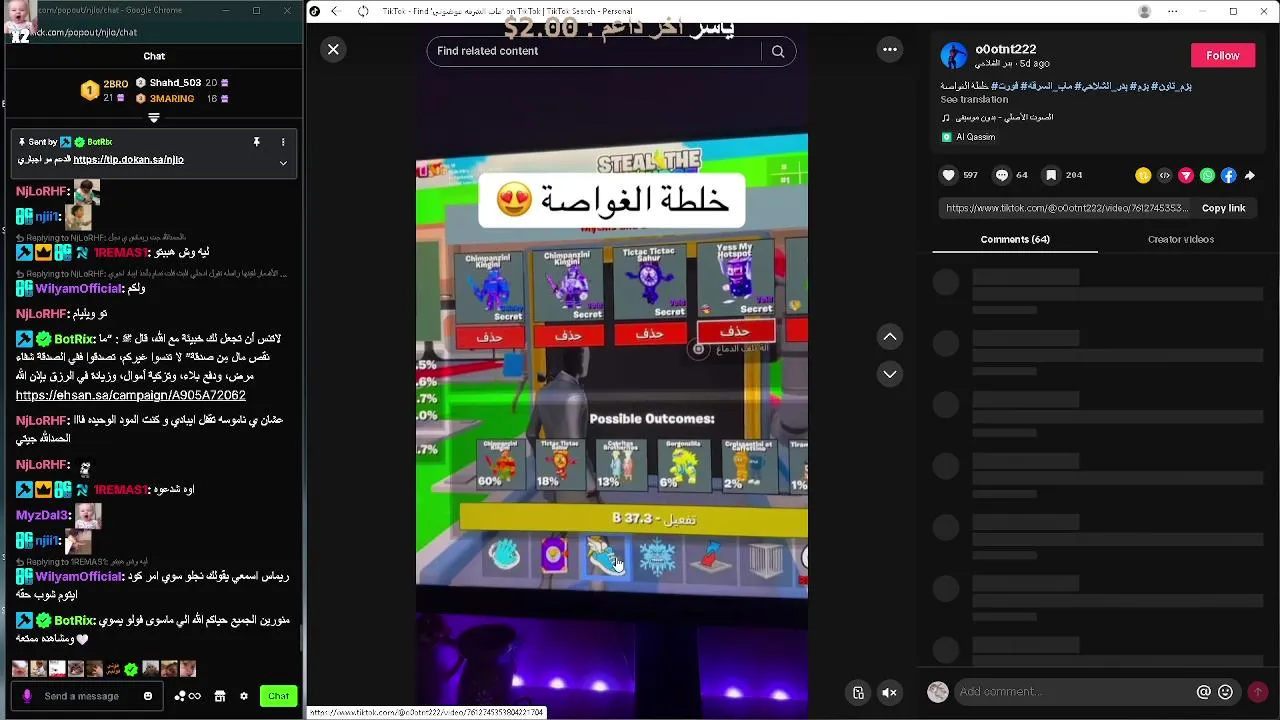Click the @ mention icon in comment box
Image resolution: width=1280 pixels, height=720 pixels.
point(1204,692)
